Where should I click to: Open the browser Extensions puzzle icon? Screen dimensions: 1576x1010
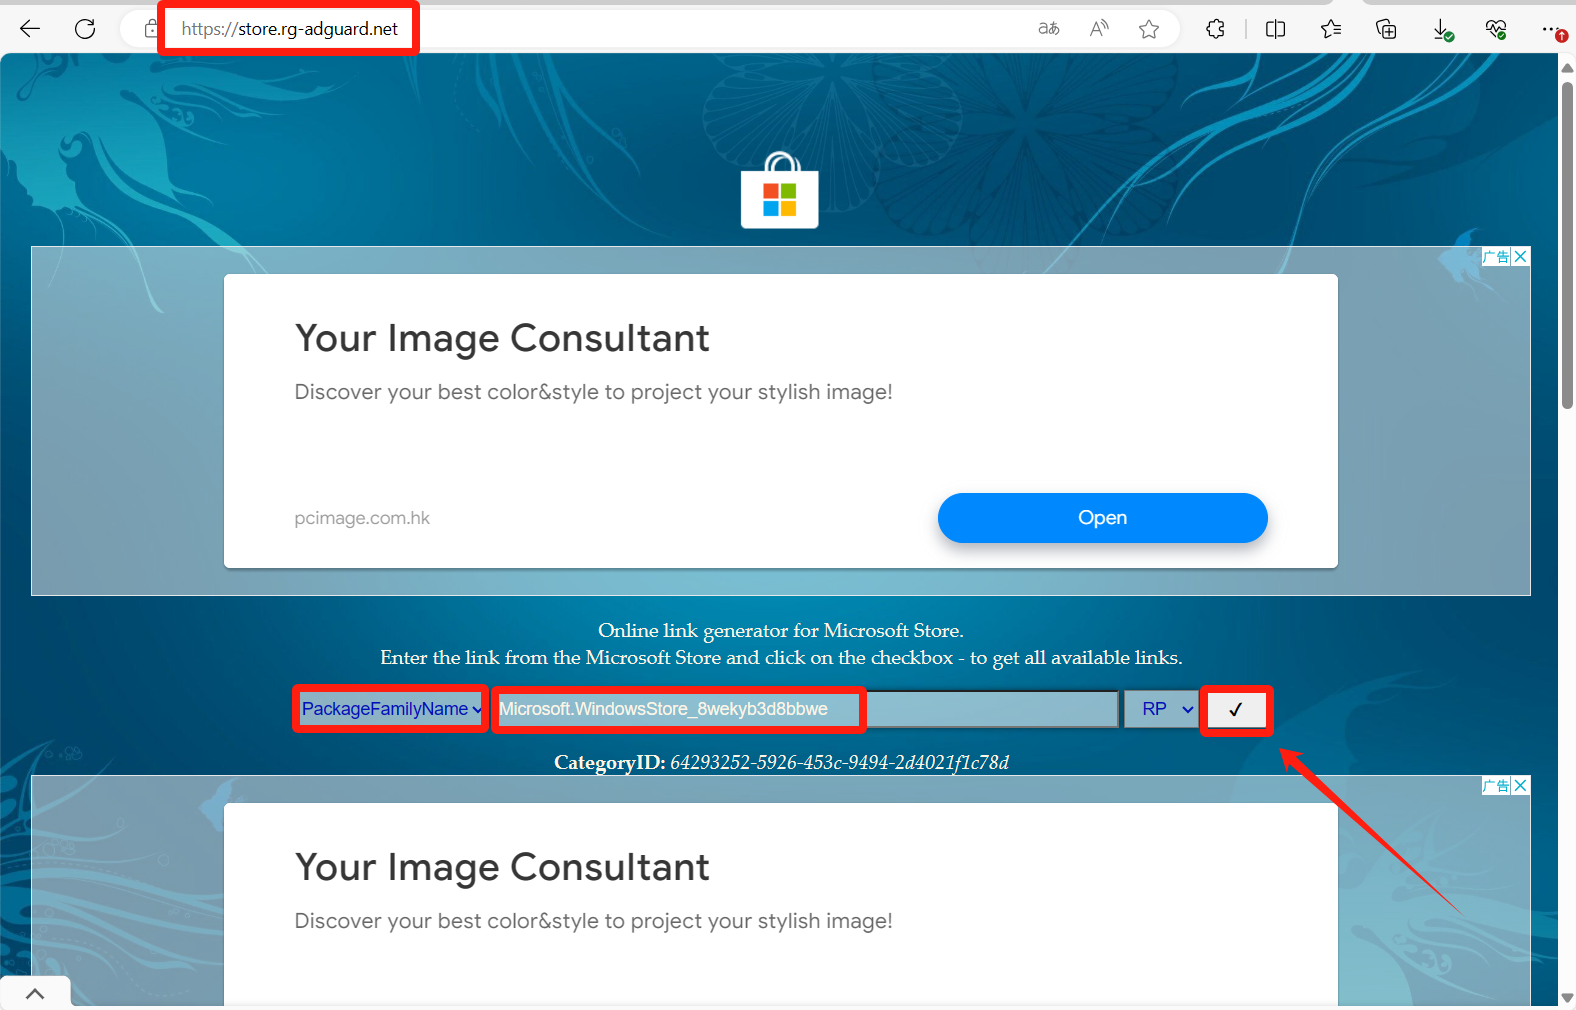click(x=1215, y=29)
